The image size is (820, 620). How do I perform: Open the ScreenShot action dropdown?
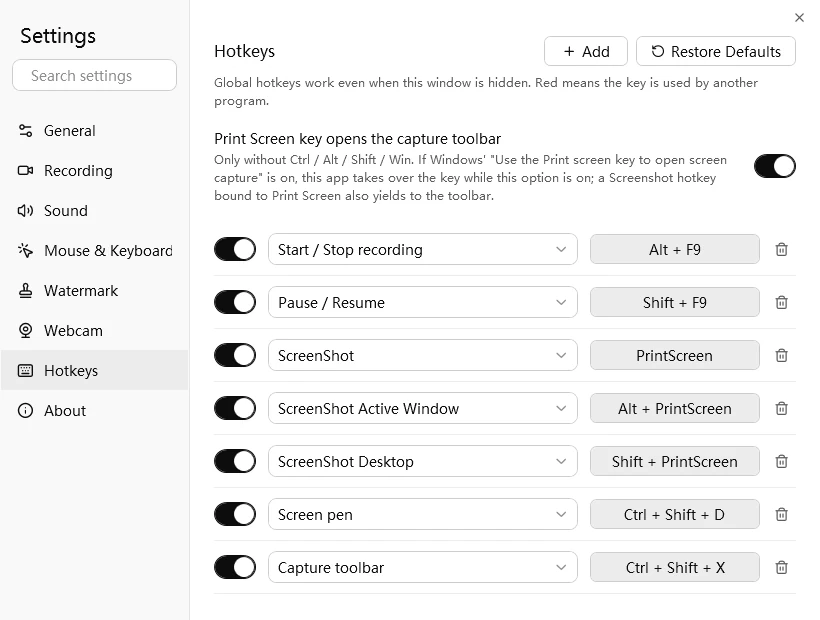423,355
